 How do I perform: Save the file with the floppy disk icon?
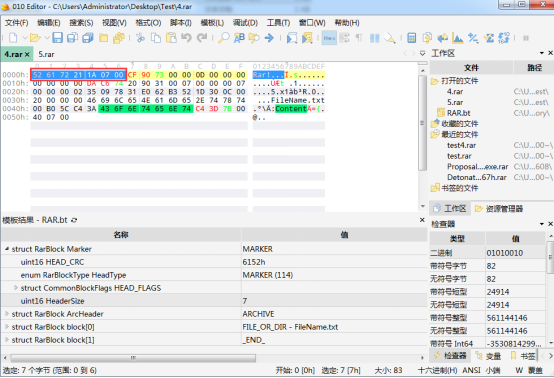[x=57, y=37]
